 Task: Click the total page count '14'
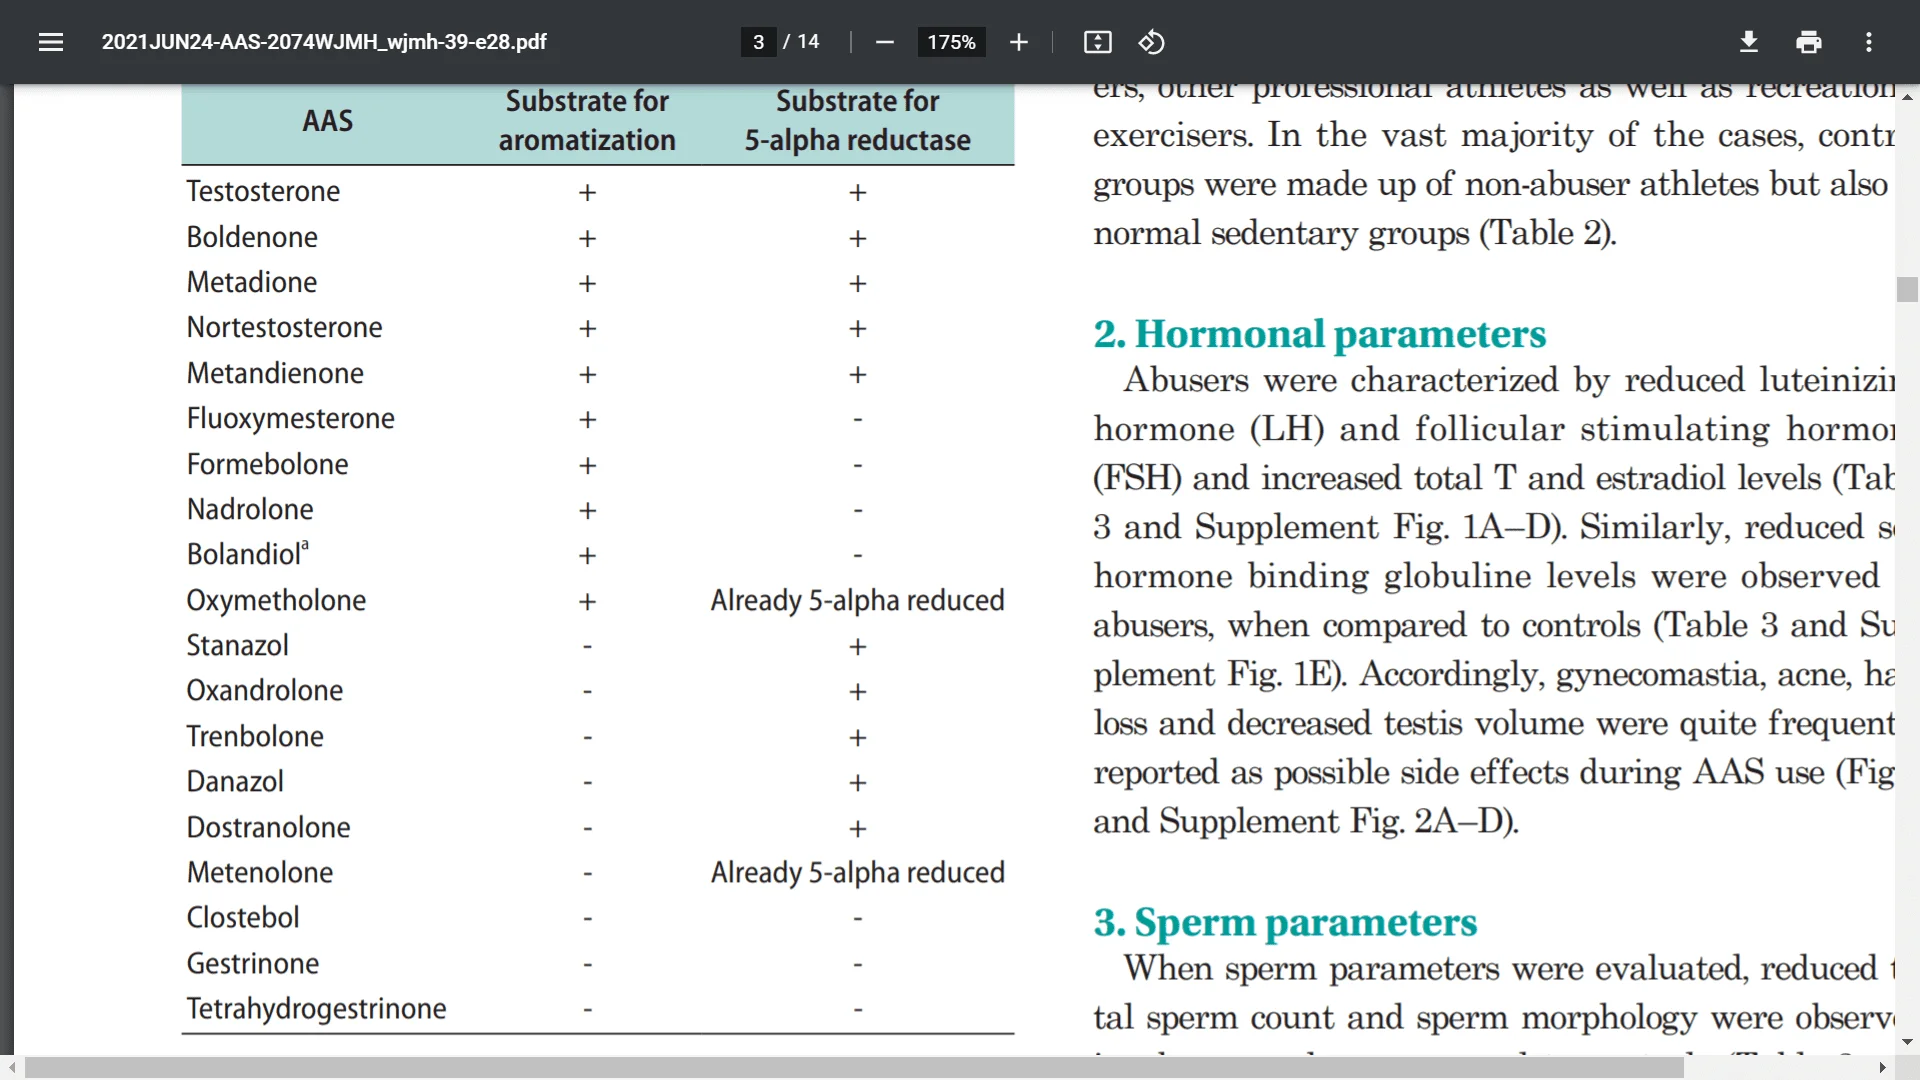808,42
